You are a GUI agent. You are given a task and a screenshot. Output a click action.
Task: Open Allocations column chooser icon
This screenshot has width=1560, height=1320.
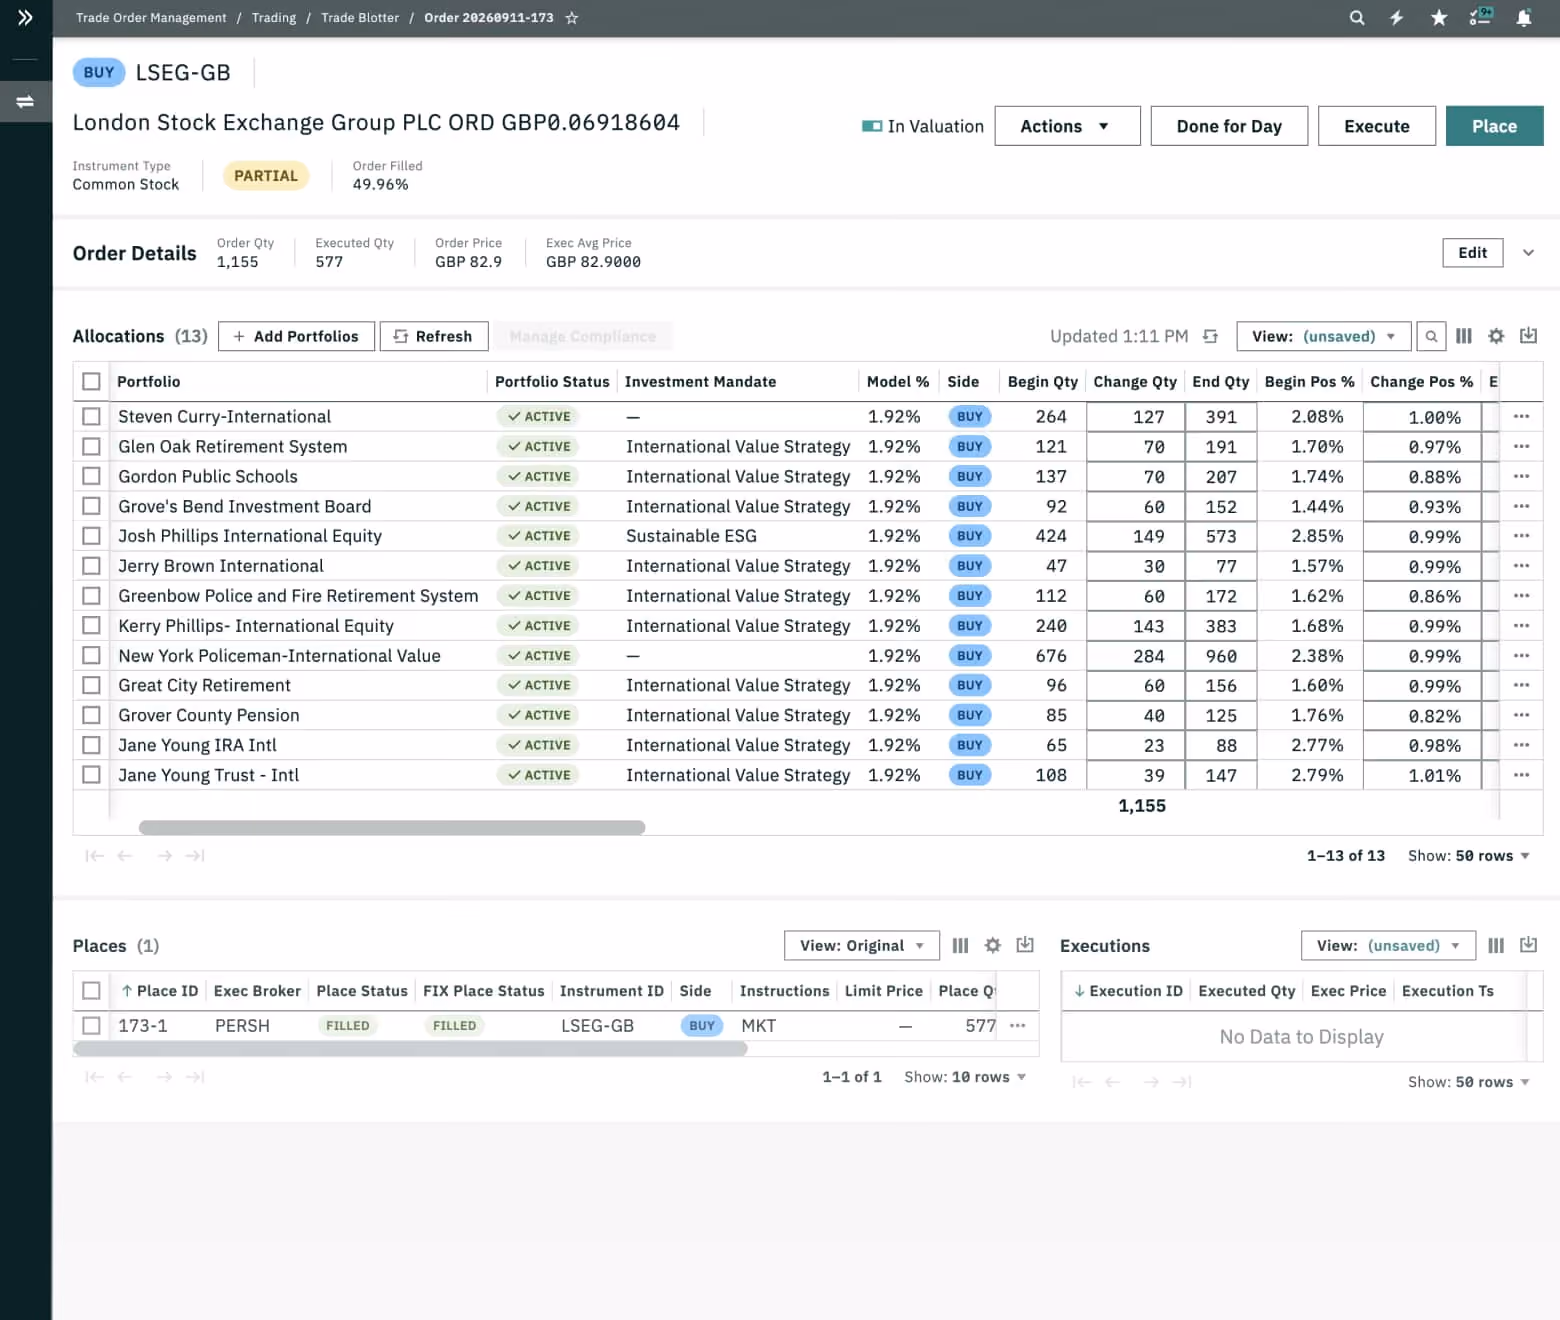point(1464,336)
